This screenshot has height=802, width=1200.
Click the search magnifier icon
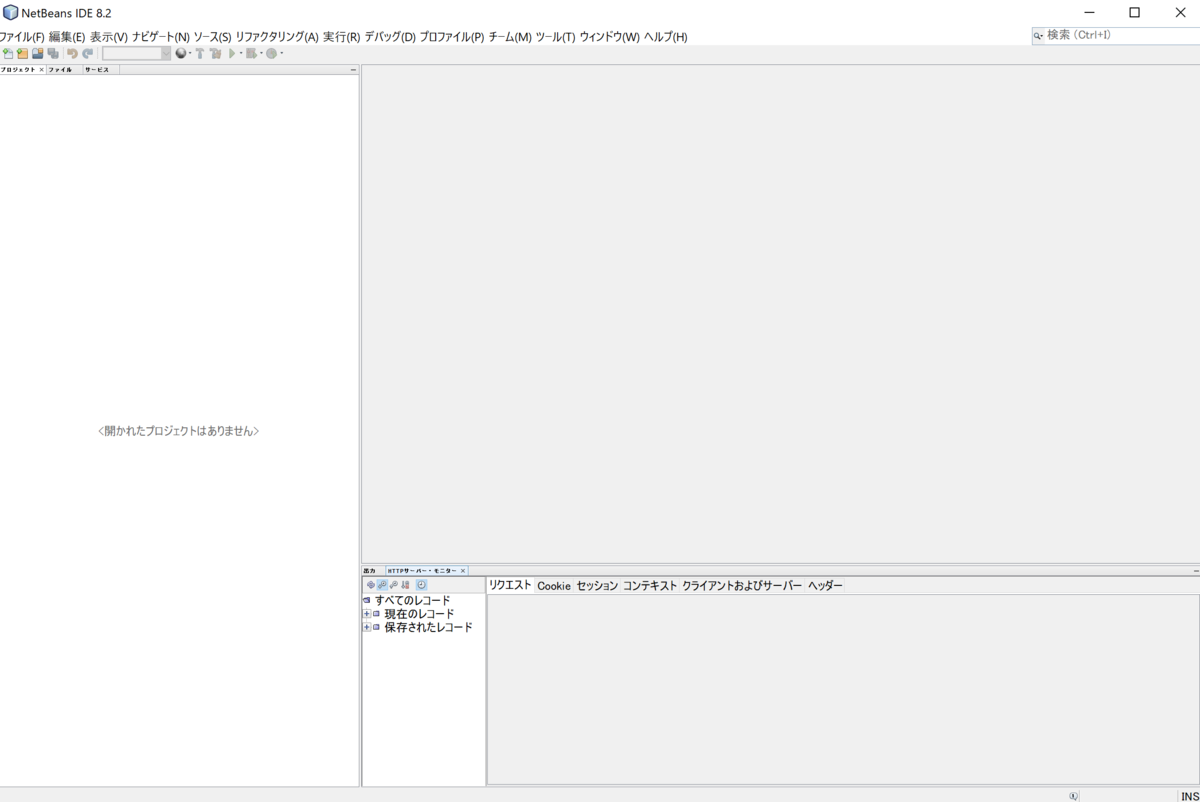coord(1038,35)
